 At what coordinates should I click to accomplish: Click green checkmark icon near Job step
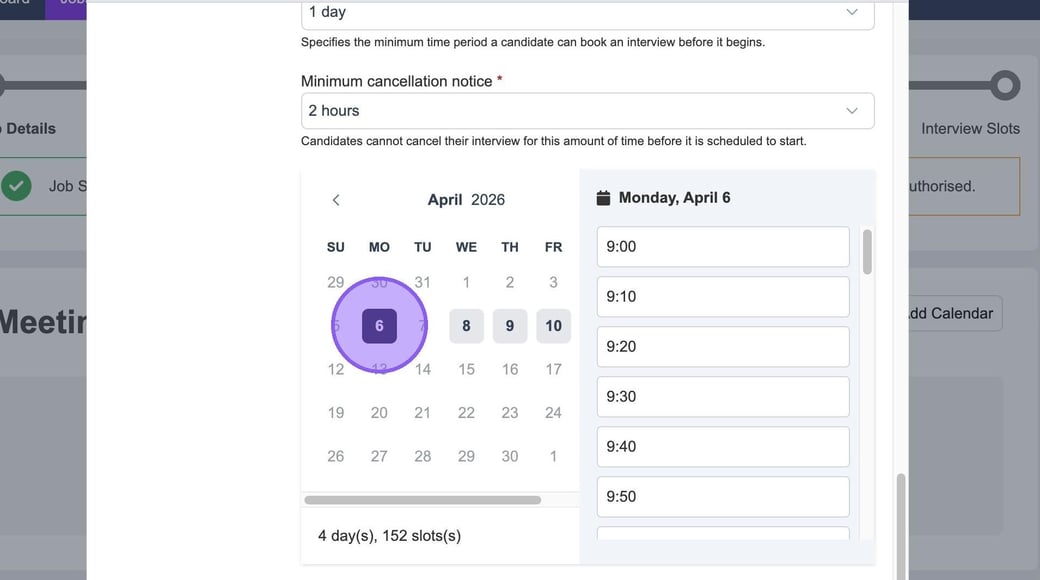pos(16,186)
